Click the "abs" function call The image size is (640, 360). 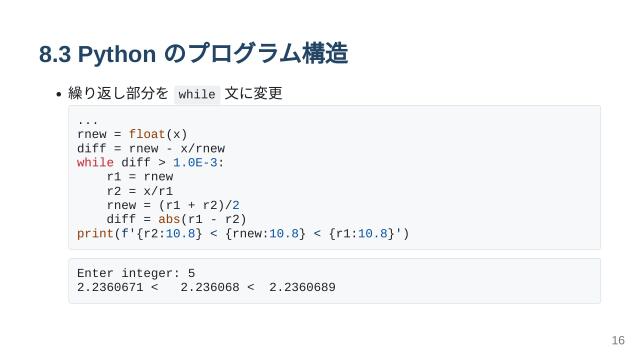tap(169, 219)
